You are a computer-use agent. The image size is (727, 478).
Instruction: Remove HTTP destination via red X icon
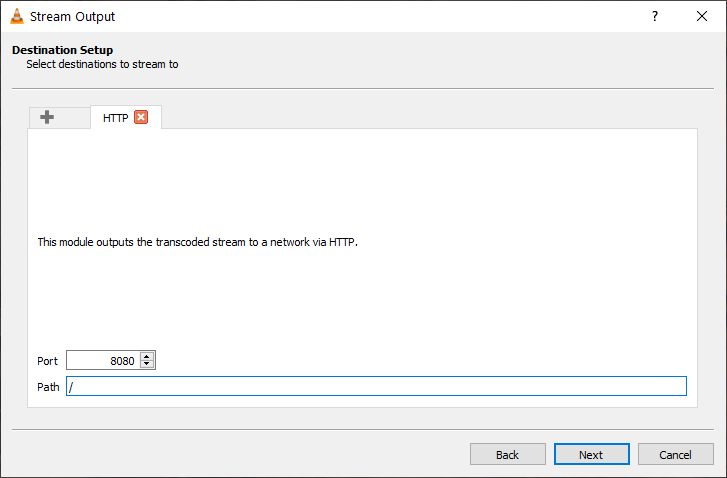tap(141, 117)
